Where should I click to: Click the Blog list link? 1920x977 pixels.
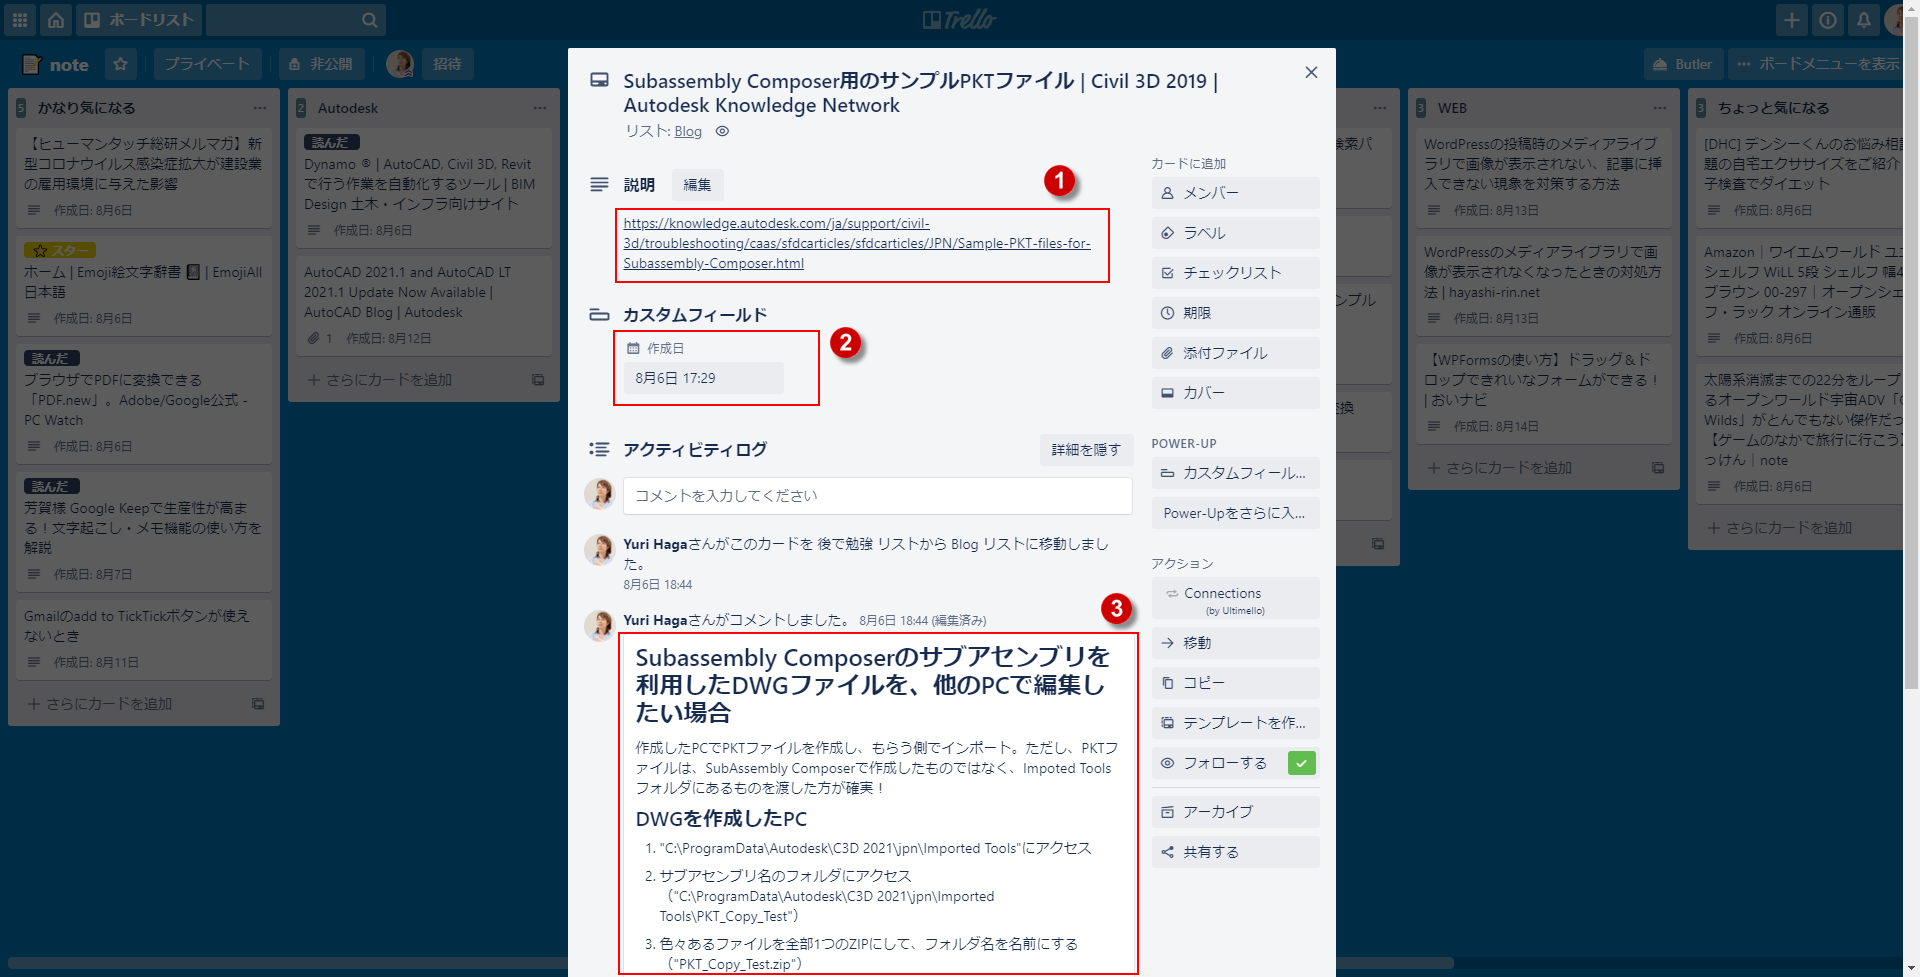[688, 131]
